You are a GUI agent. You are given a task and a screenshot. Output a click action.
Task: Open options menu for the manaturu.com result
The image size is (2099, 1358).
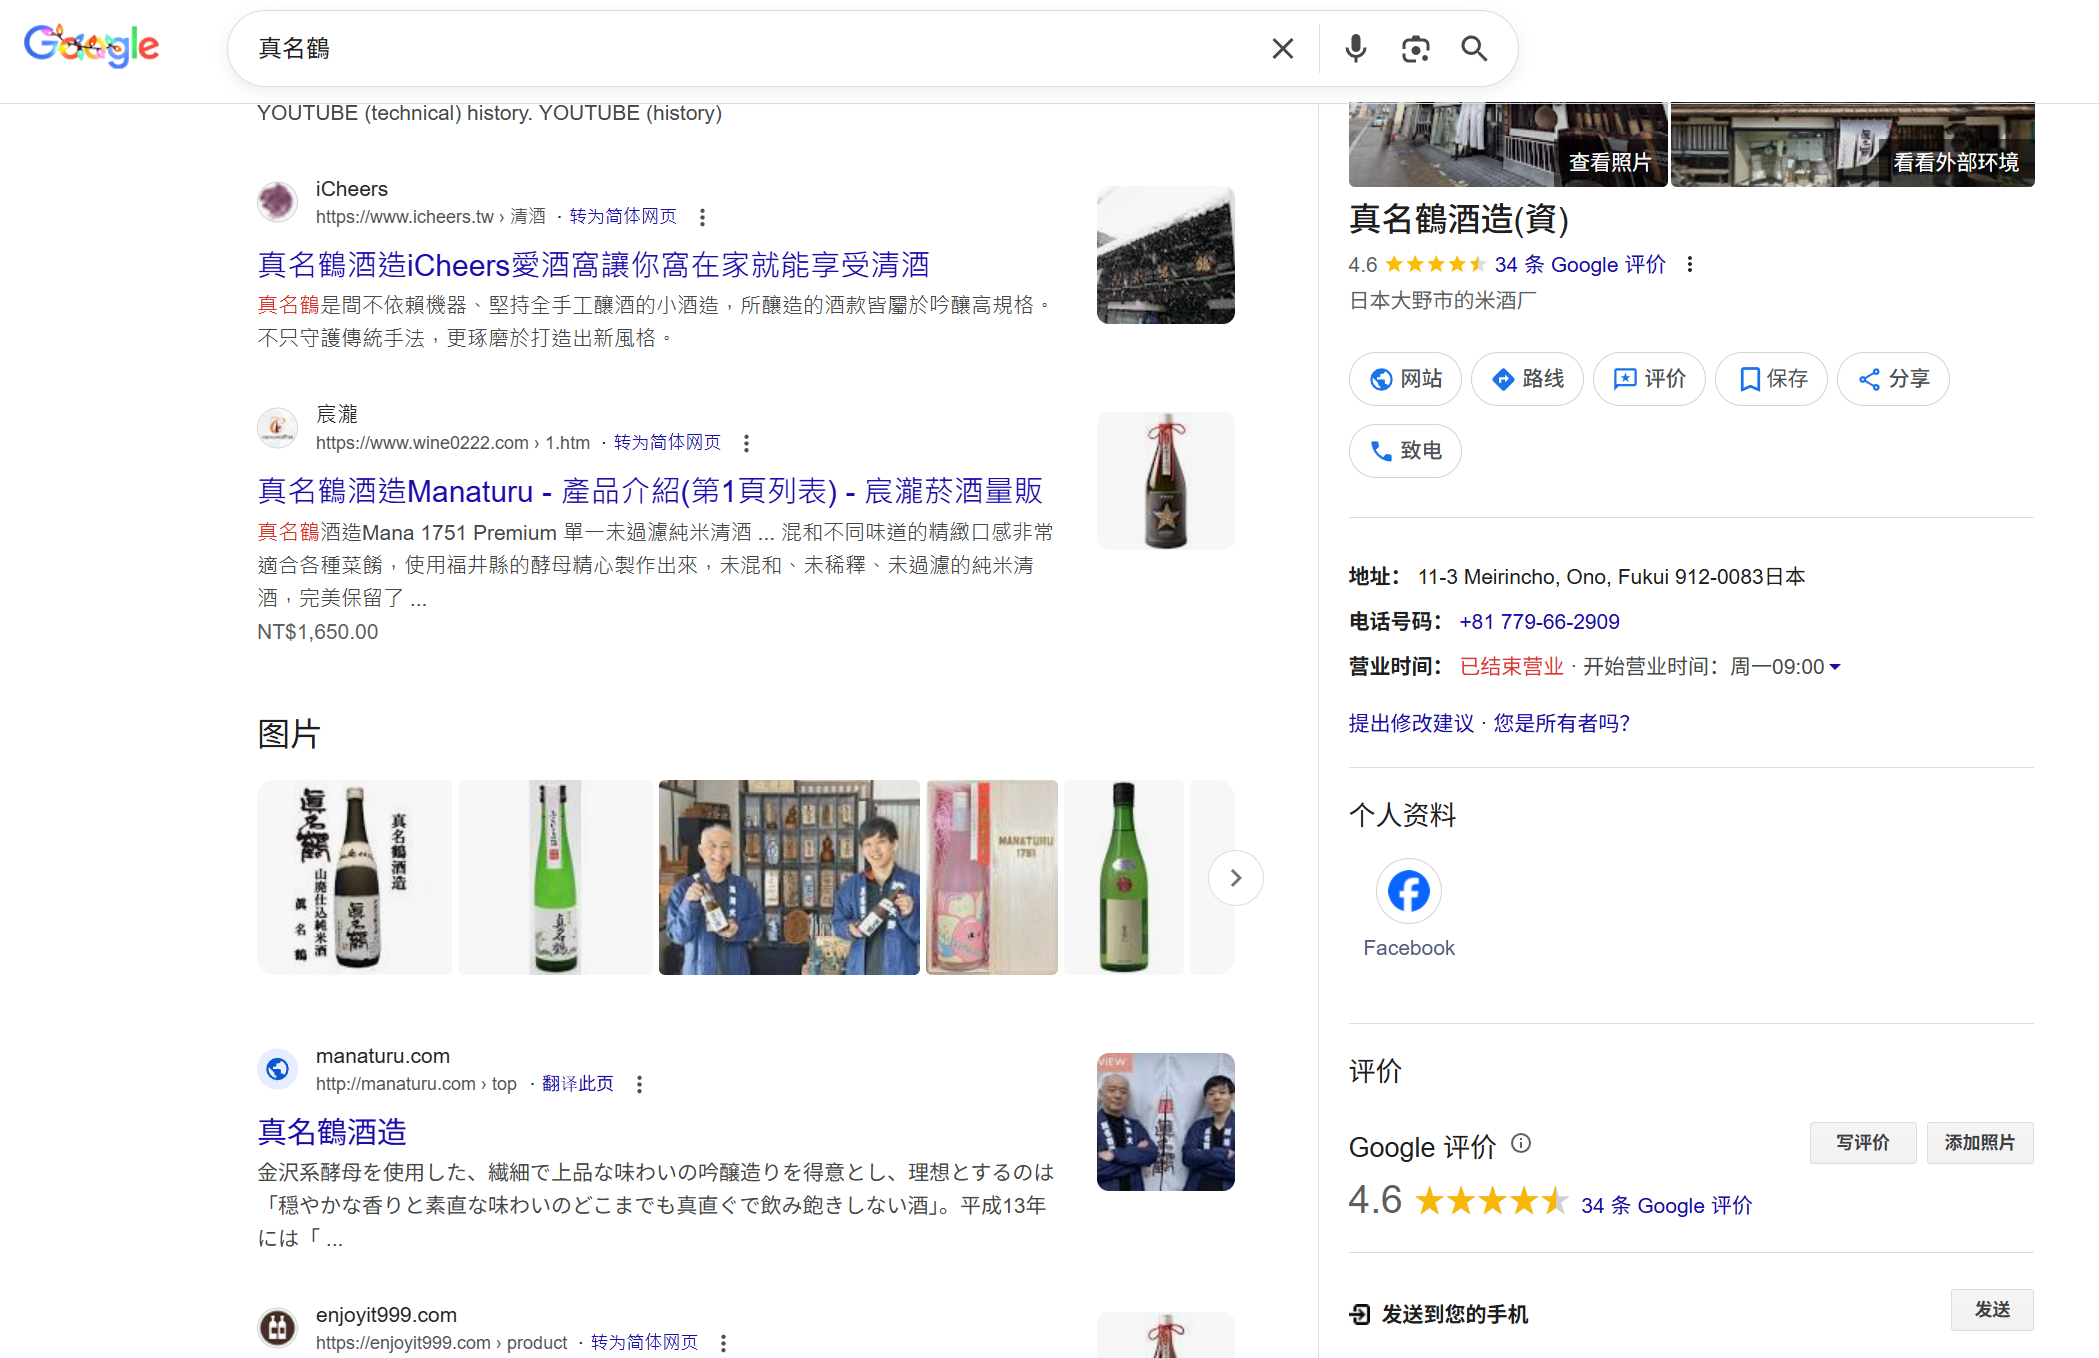639,1084
